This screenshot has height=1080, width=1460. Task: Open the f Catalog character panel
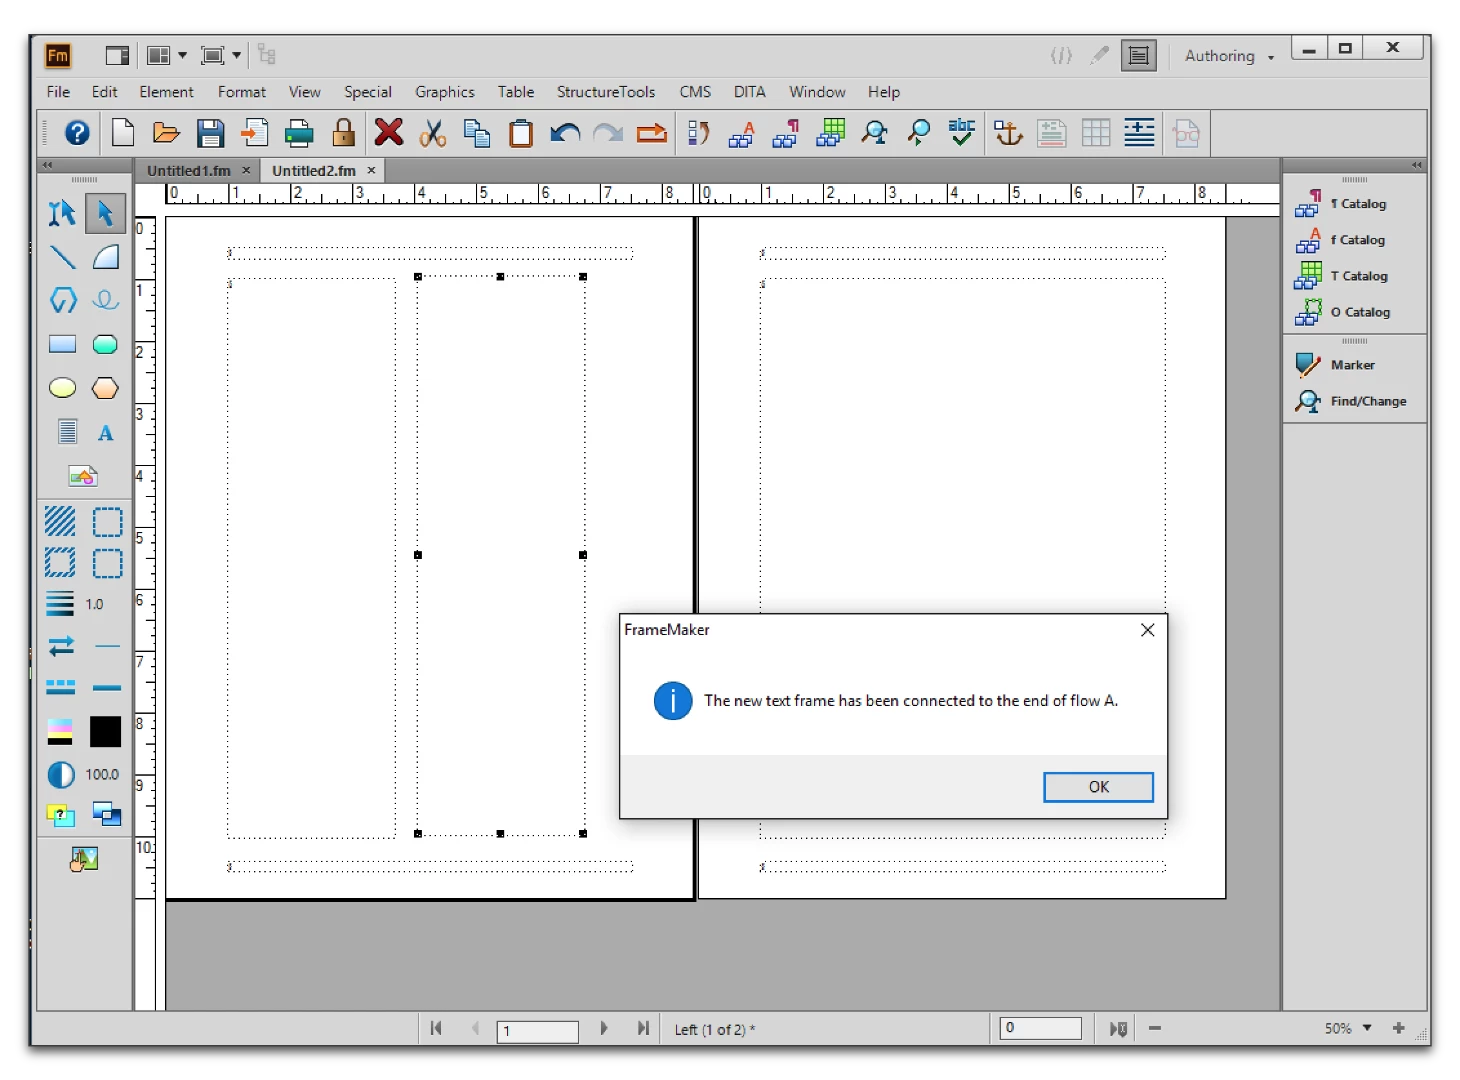tap(1341, 240)
